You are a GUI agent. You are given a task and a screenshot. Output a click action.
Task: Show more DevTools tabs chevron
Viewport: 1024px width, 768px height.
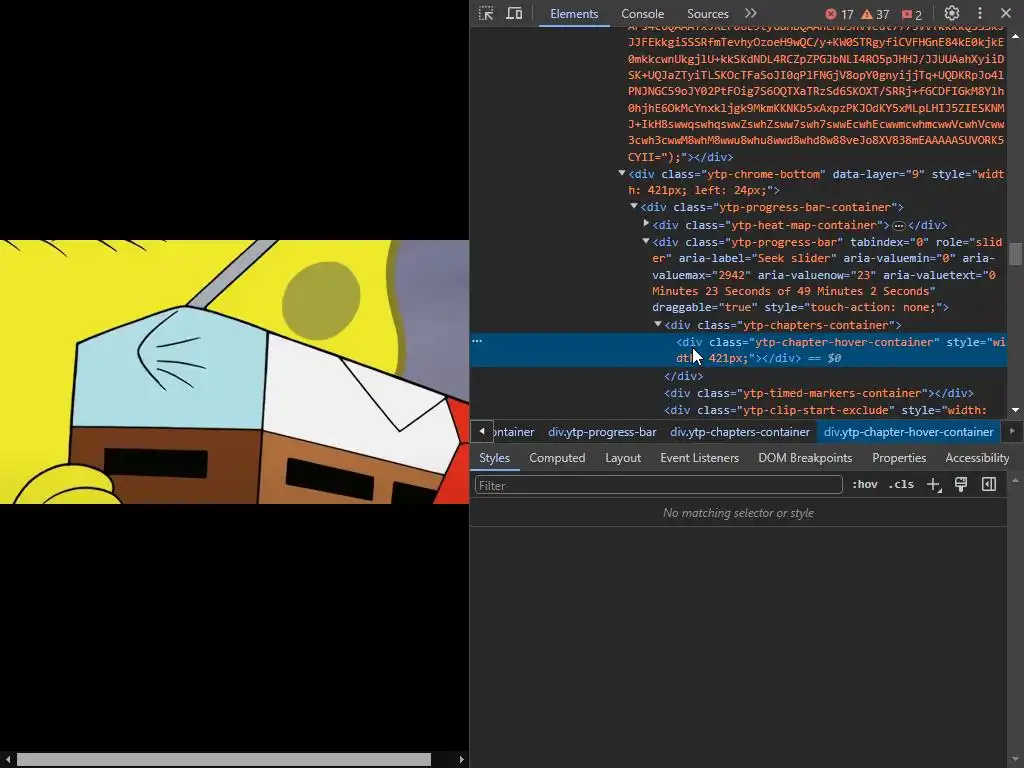751,13
